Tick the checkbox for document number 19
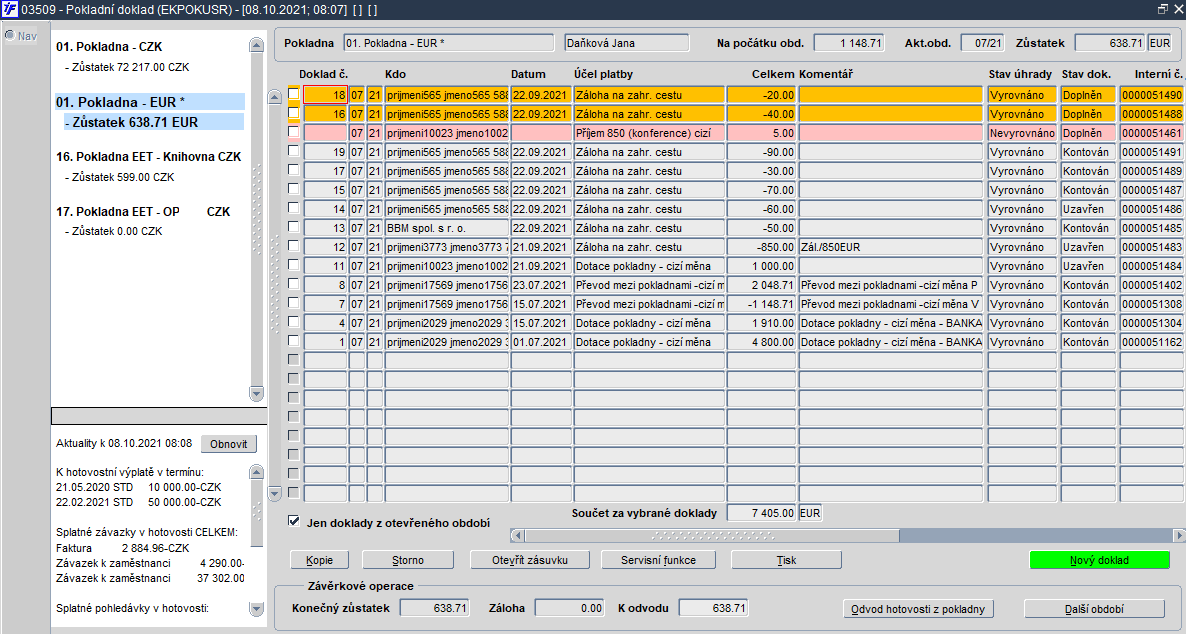This screenshot has width=1186, height=634. pyautogui.click(x=293, y=151)
